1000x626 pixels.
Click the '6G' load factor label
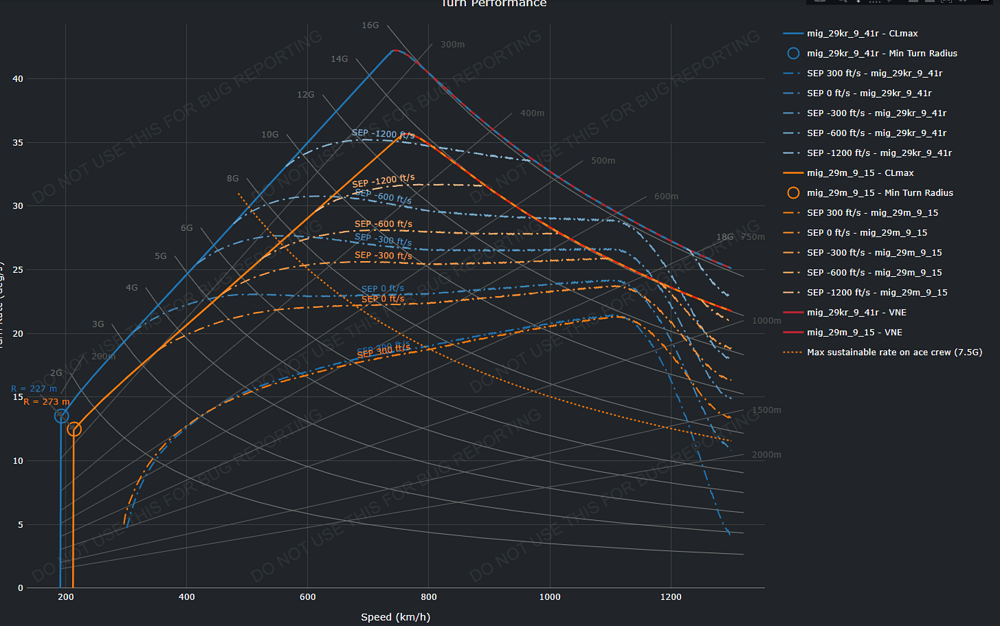pos(186,228)
